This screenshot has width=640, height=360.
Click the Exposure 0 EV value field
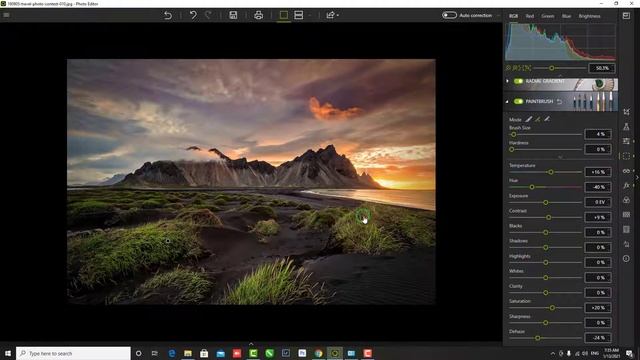598,202
